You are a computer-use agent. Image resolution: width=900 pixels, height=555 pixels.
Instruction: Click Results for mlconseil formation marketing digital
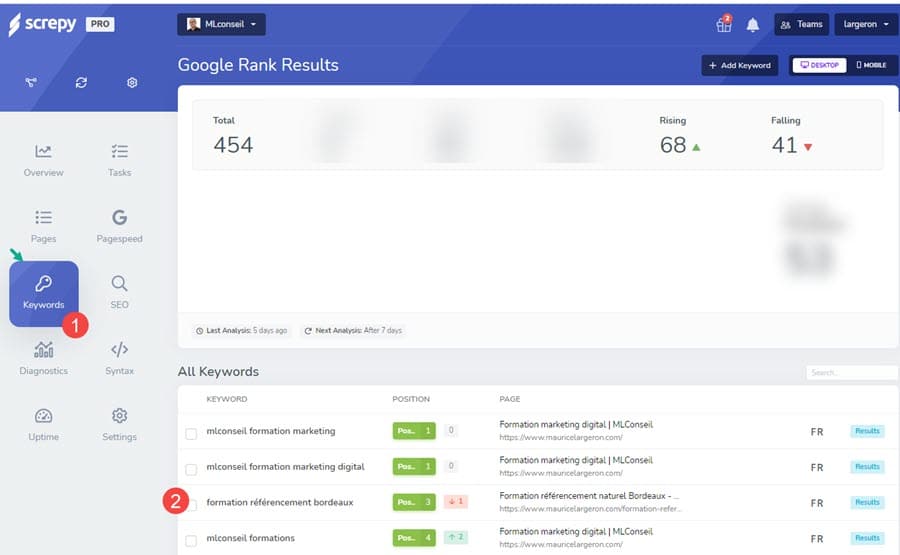(x=867, y=467)
